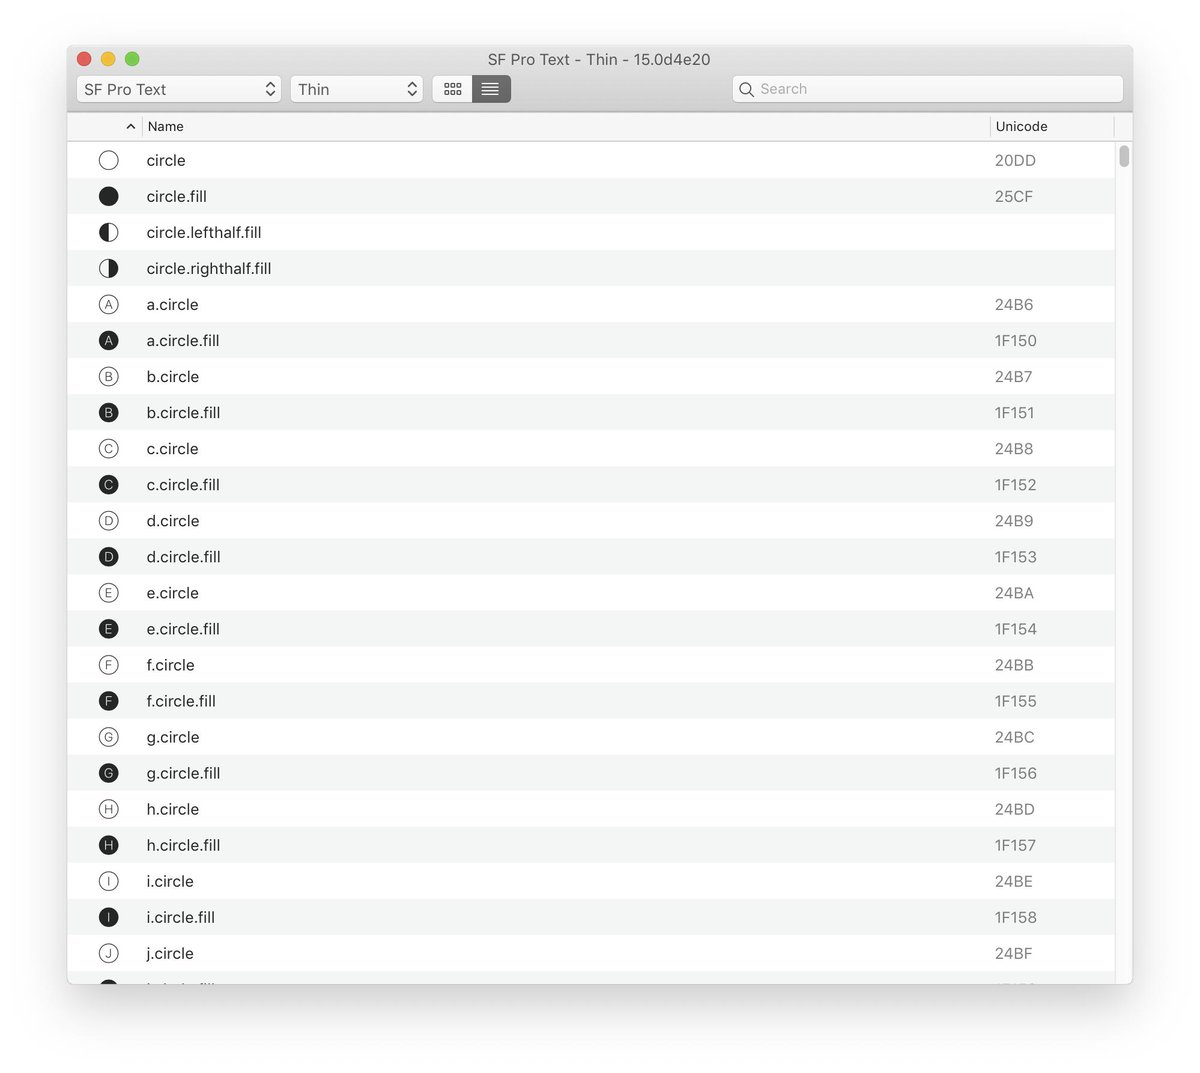This screenshot has width=1200, height=1073.
Task: Select the g.circle glyph icon
Action: [109, 736]
